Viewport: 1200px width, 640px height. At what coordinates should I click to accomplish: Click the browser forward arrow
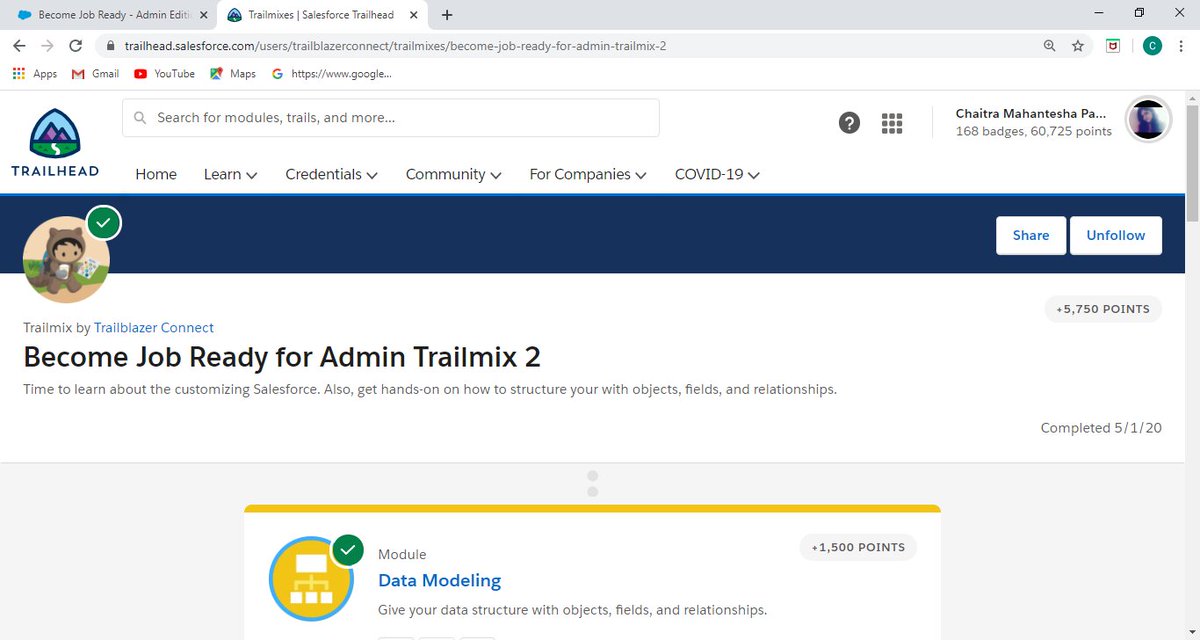coord(47,45)
